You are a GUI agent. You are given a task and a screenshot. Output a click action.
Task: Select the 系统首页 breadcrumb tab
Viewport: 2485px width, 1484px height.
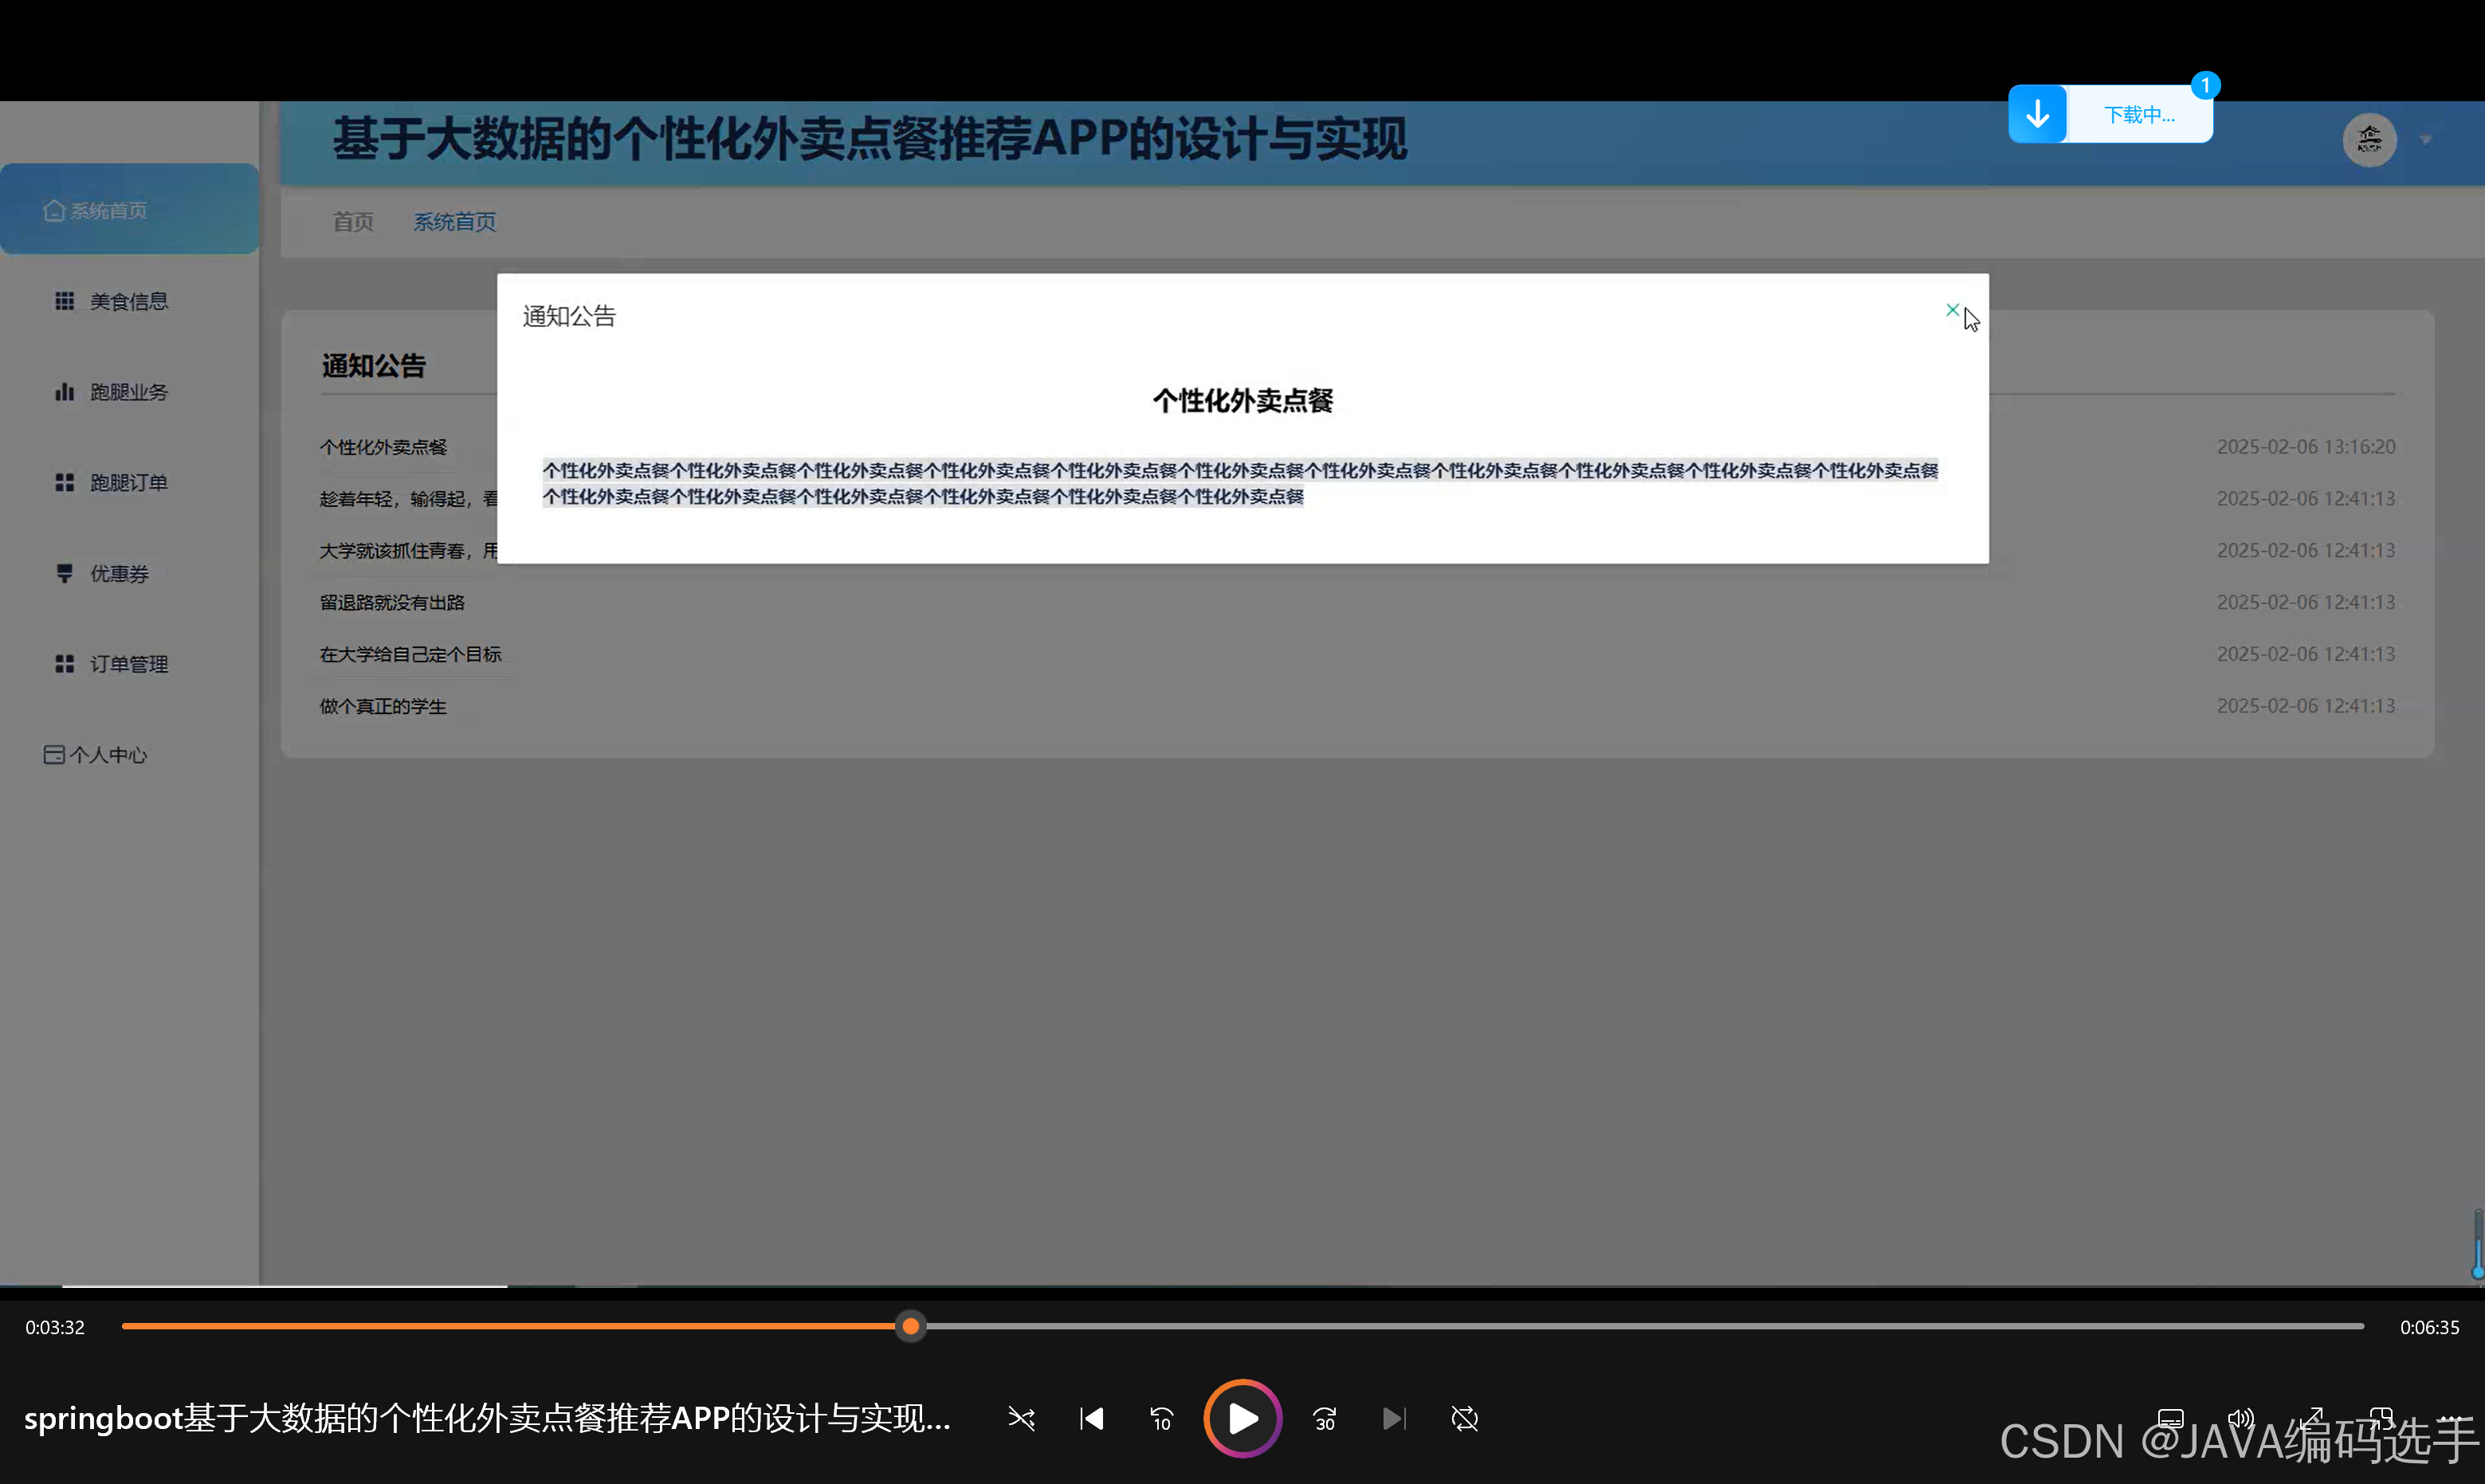point(454,221)
